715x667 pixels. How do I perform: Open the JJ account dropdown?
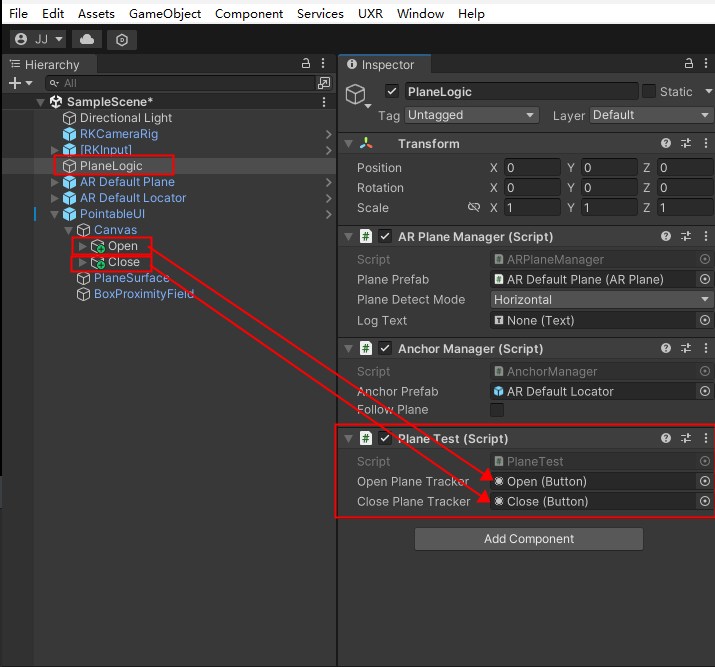point(38,39)
